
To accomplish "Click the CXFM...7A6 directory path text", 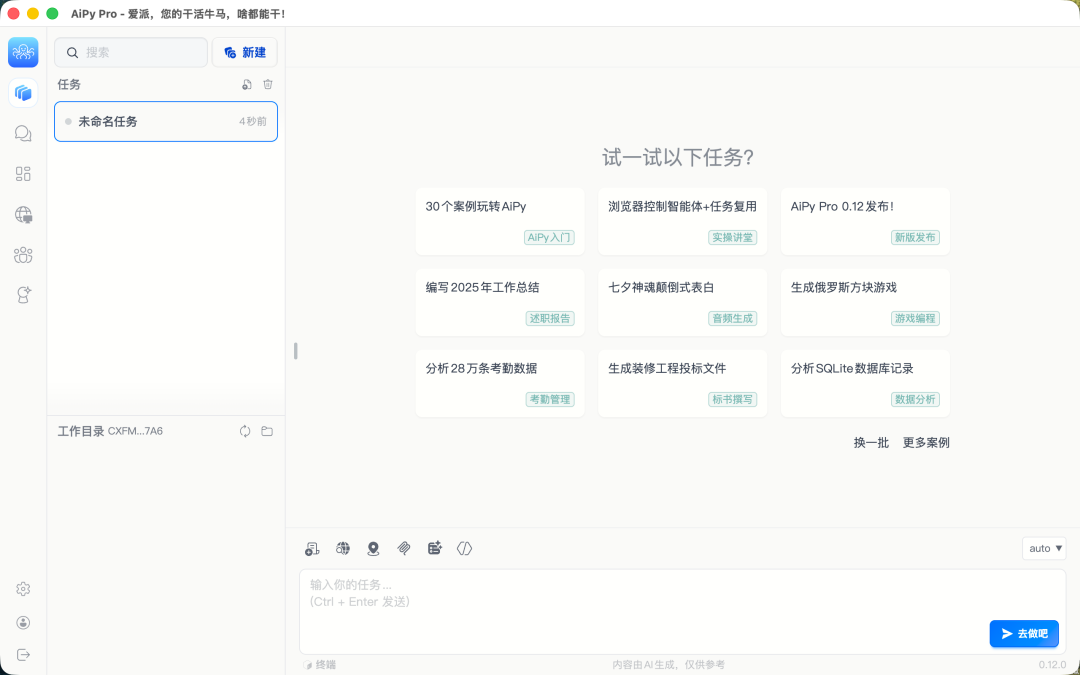I will pyautogui.click(x=136, y=431).
